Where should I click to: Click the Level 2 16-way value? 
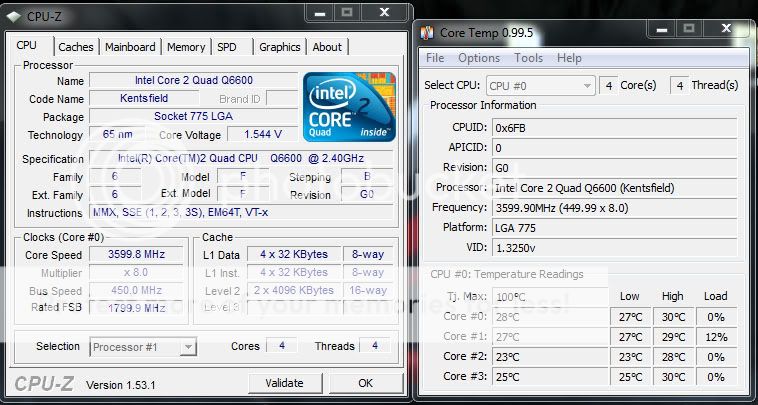click(x=367, y=290)
